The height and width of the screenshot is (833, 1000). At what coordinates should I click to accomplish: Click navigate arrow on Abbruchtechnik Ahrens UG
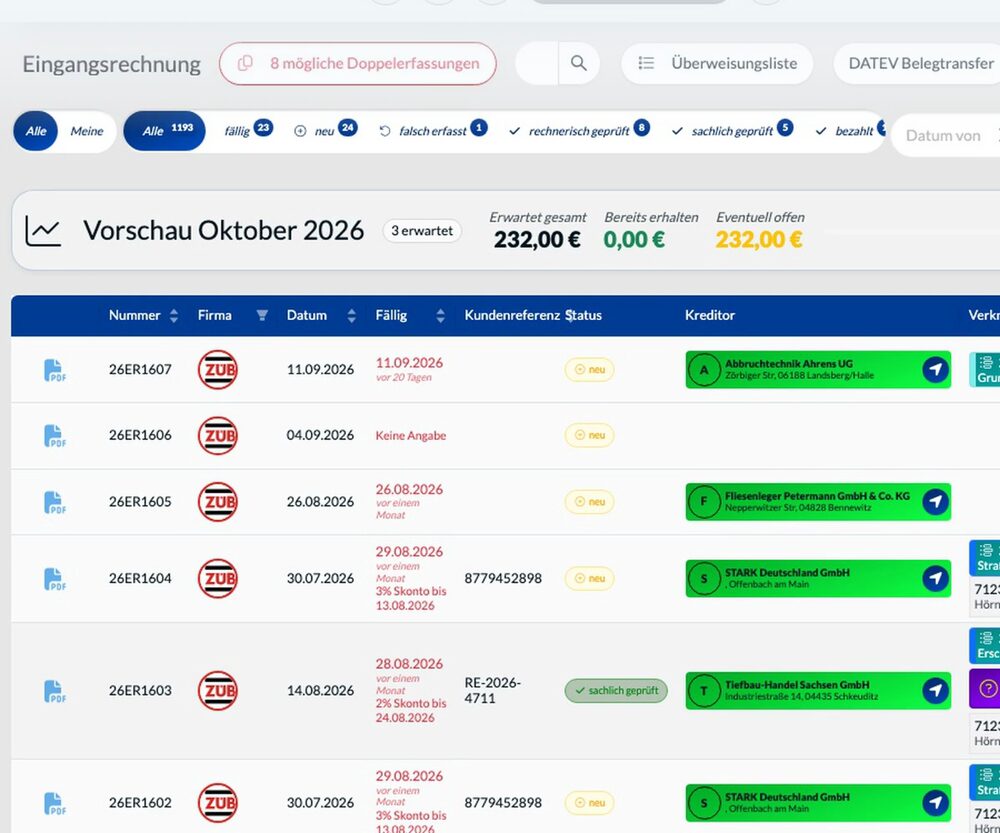935,369
